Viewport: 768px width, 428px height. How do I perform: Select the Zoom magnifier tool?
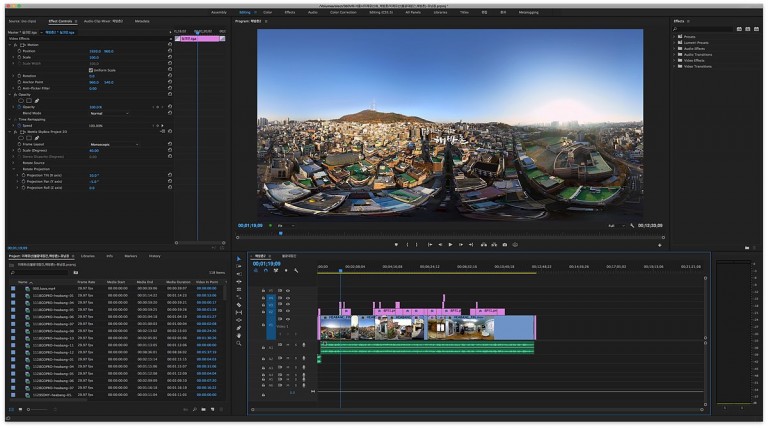[x=239, y=342]
